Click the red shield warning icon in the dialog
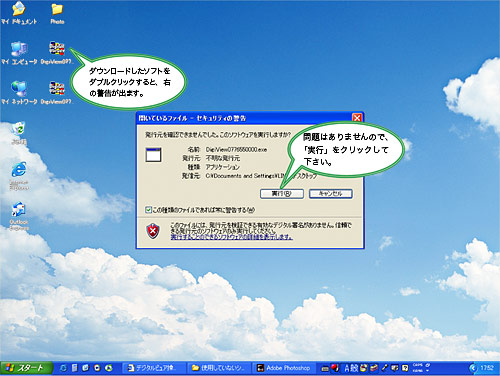The image size is (500, 376). [153, 231]
